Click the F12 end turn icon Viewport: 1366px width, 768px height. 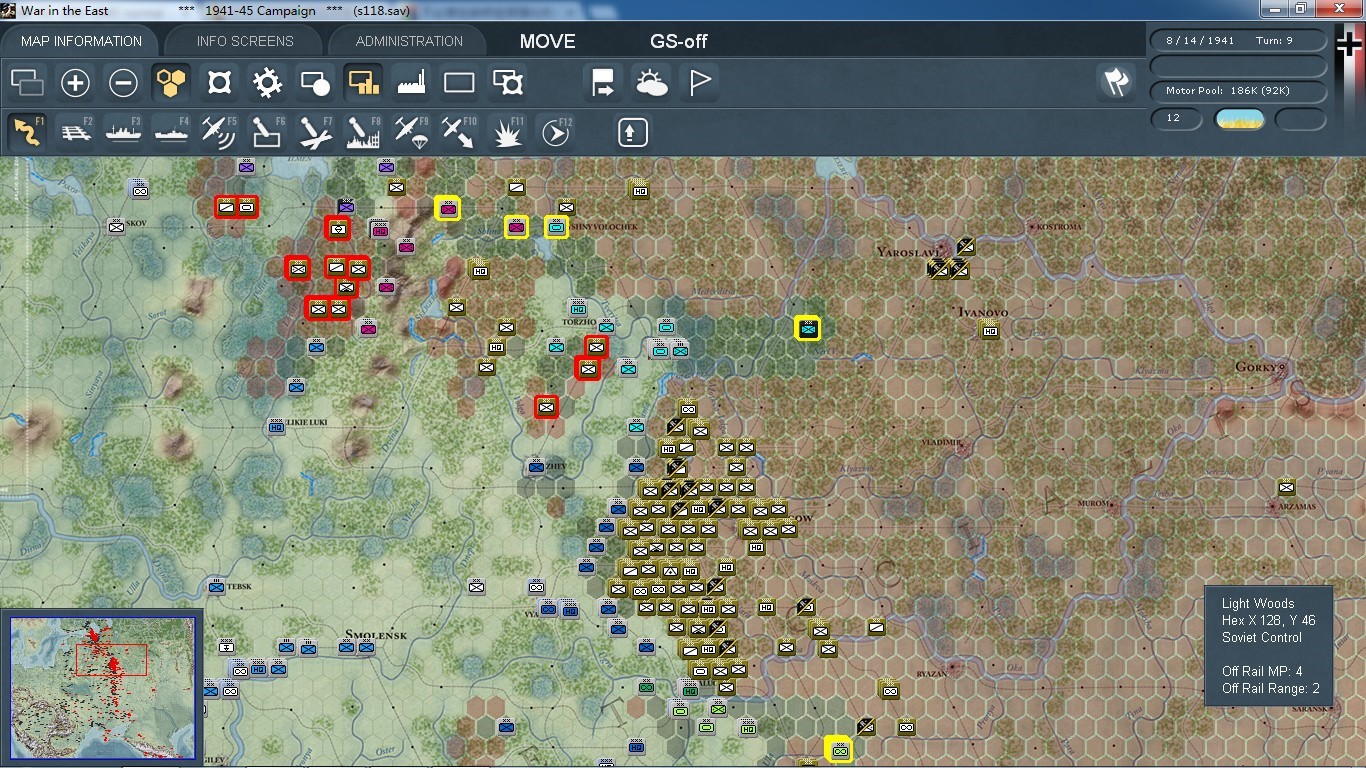pyautogui.click(x=556, y=132)
